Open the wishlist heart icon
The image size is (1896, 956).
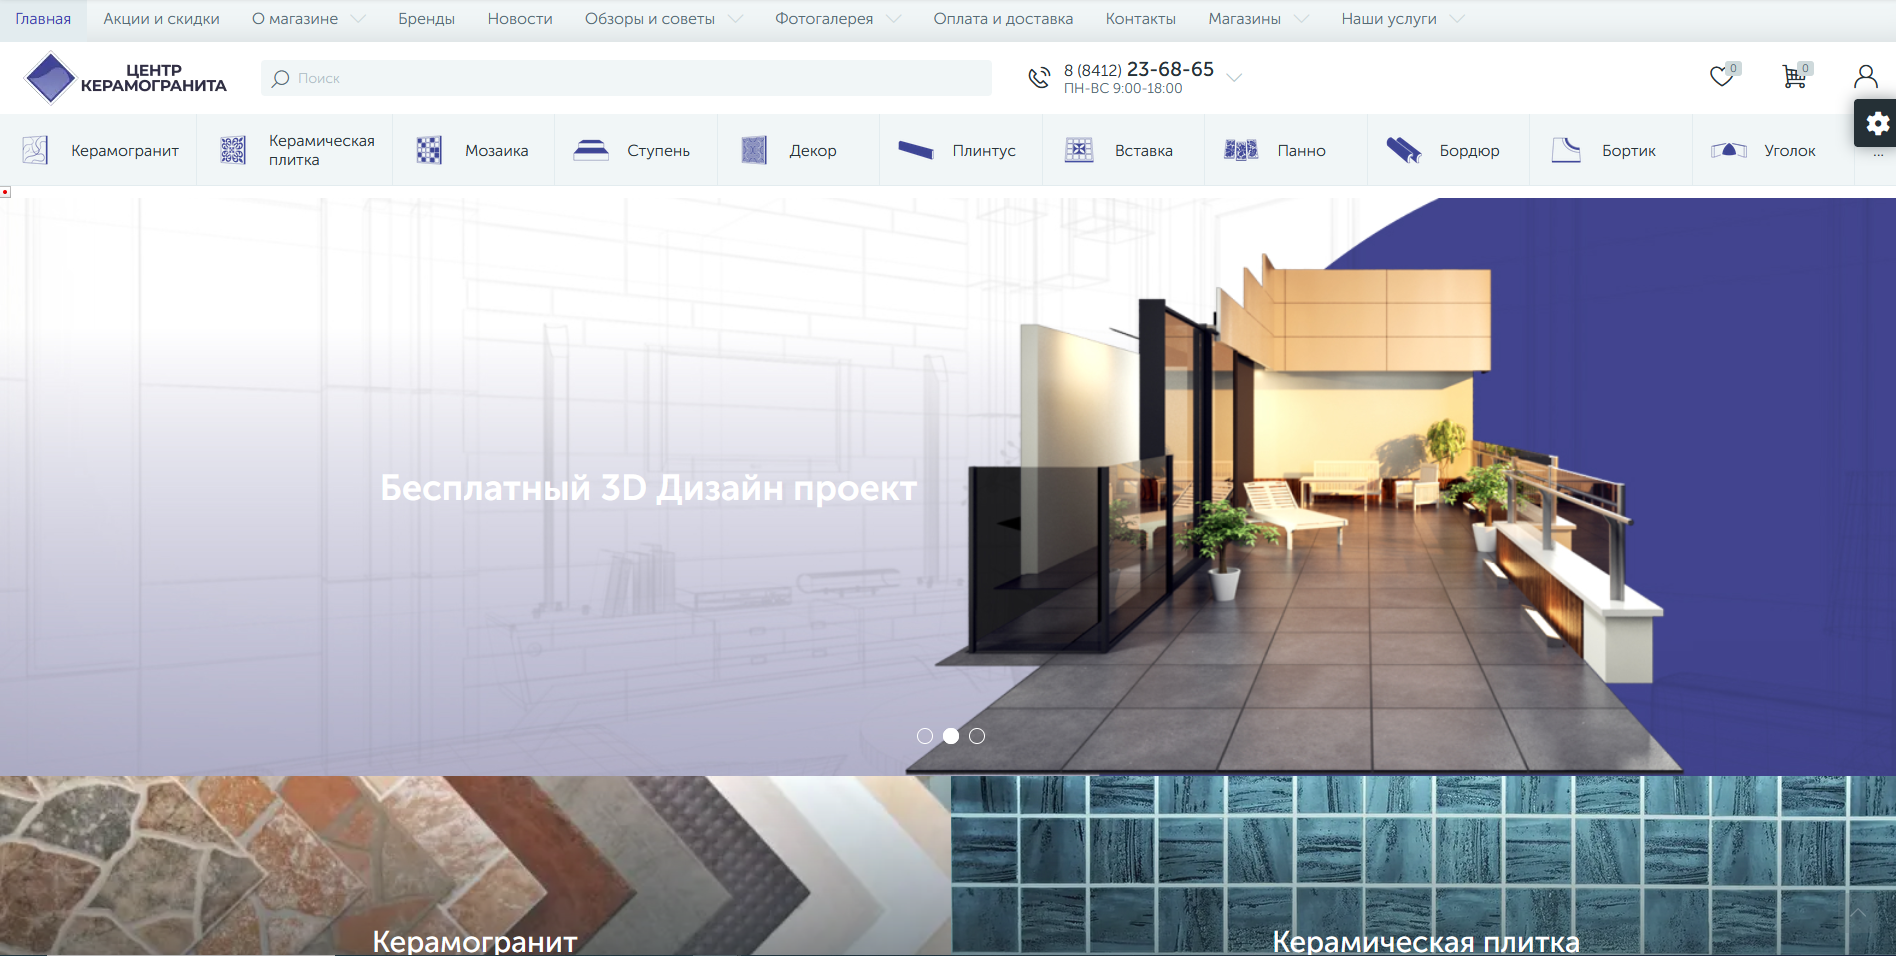(x=1721, y=77)
